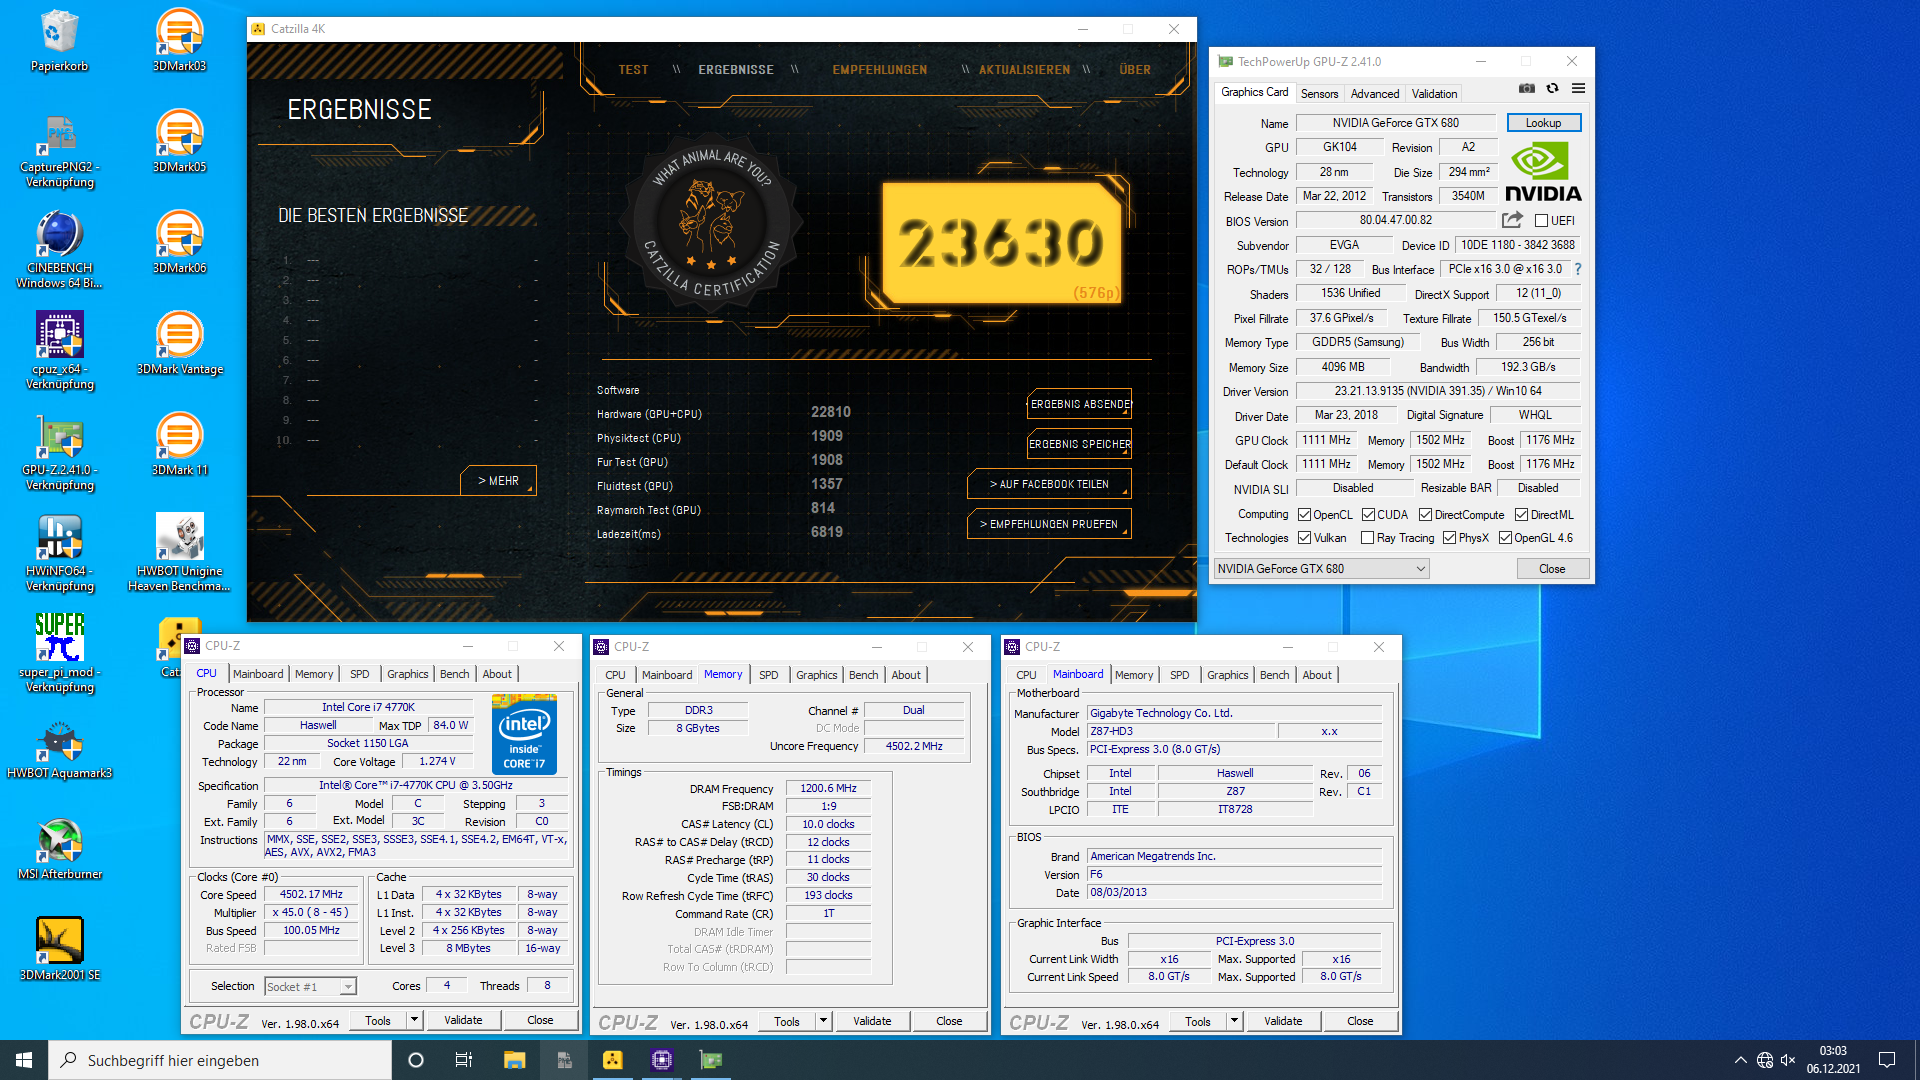This screenshot has height=1080, width=1920.
Task: Click GPU-Z screenshot camera icon
Action: click(x=1526, y=89)
